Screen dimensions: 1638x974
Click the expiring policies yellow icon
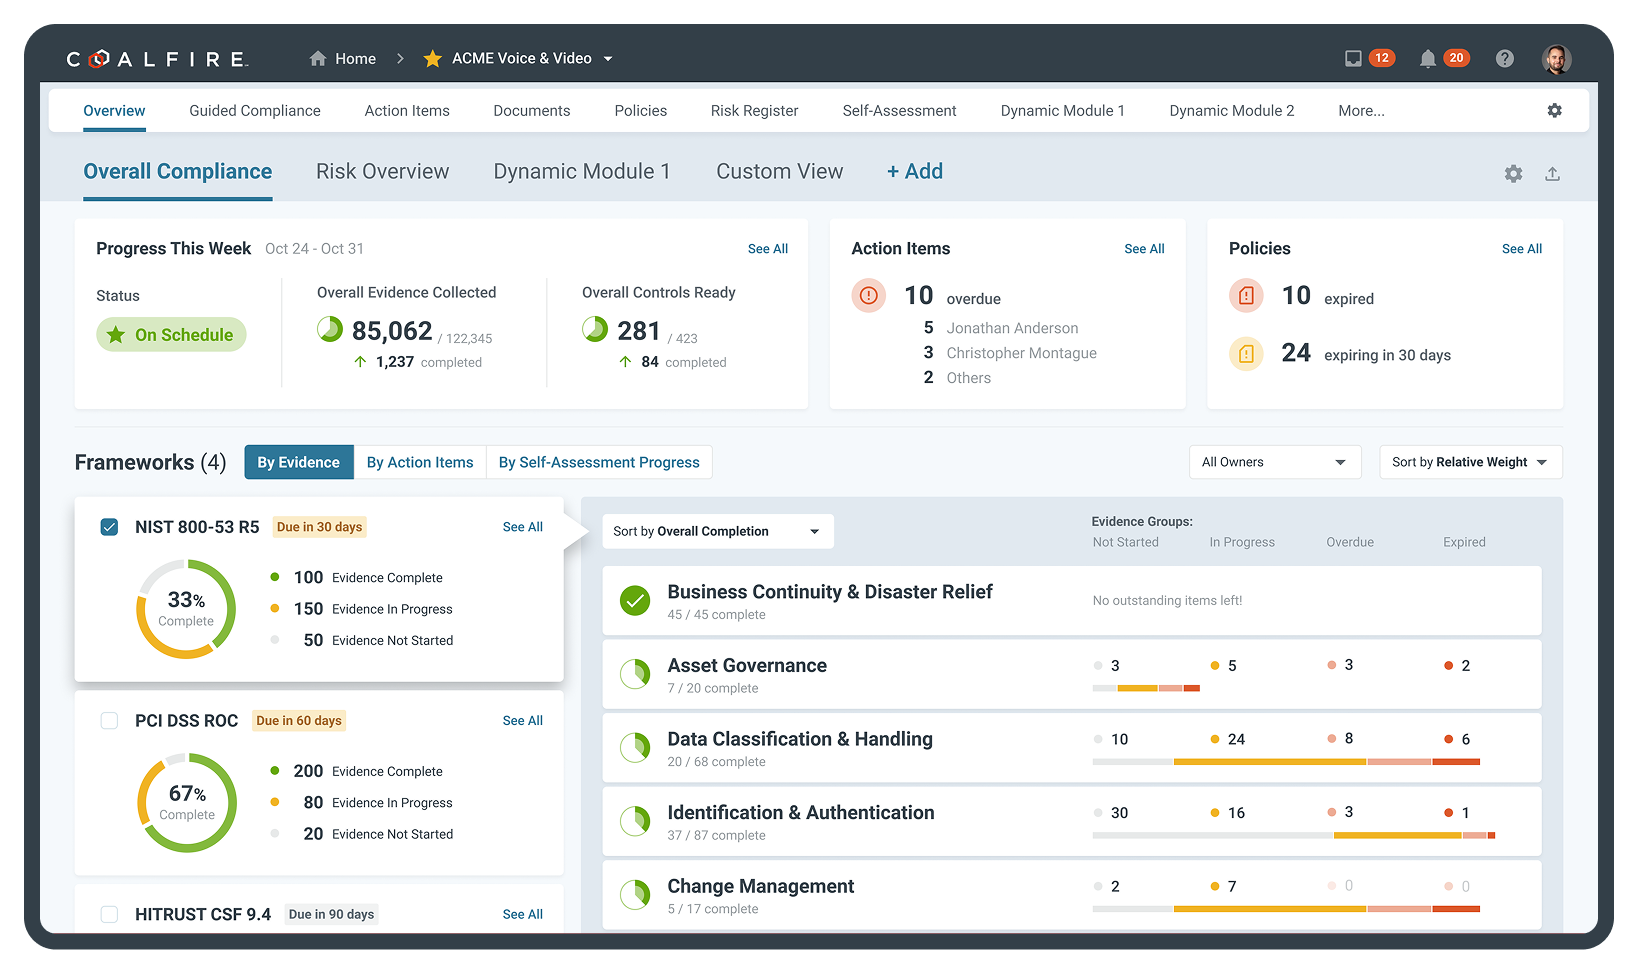1246,353
